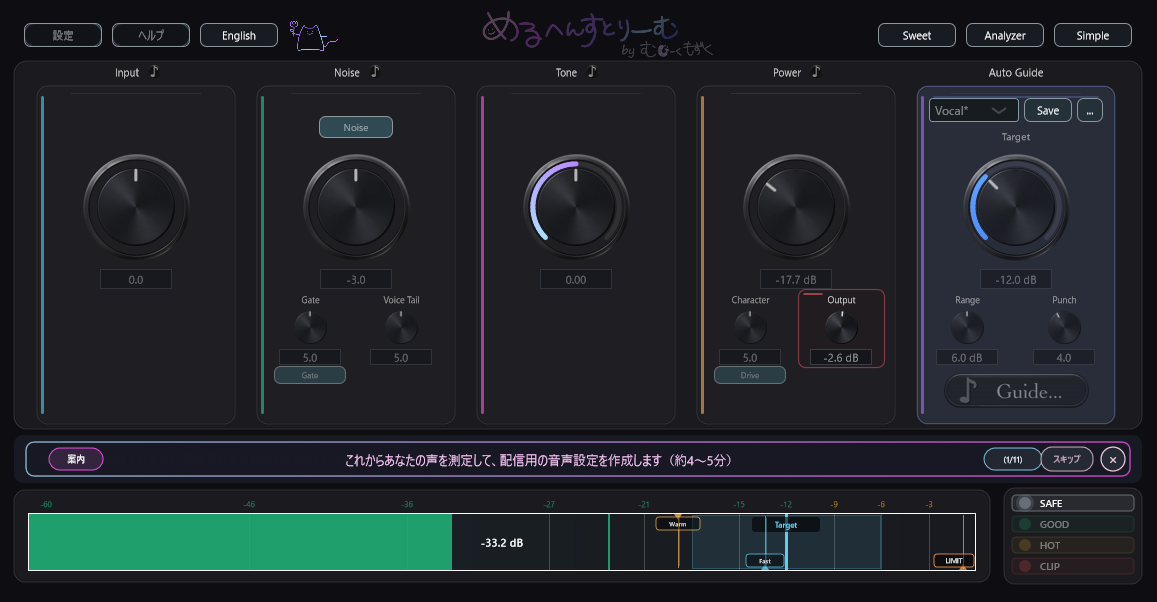Select the GOOD level indicator
This screenshot has height=602, width=1157.
pos(1073,525)
